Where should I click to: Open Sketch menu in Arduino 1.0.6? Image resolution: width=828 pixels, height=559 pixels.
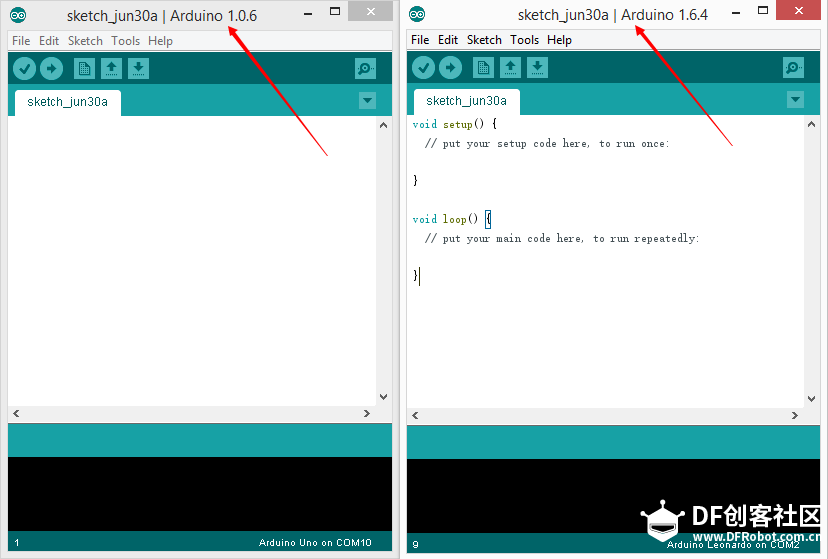[x=85, y=41]
